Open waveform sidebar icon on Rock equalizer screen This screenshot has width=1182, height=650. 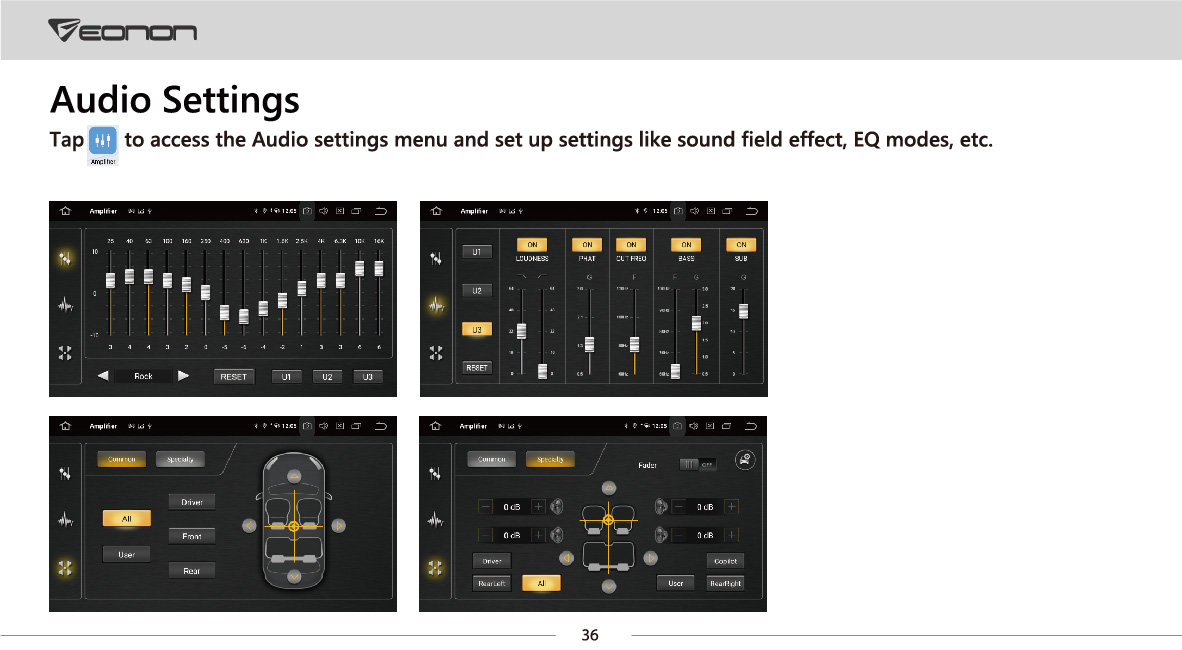click(66, 305)
